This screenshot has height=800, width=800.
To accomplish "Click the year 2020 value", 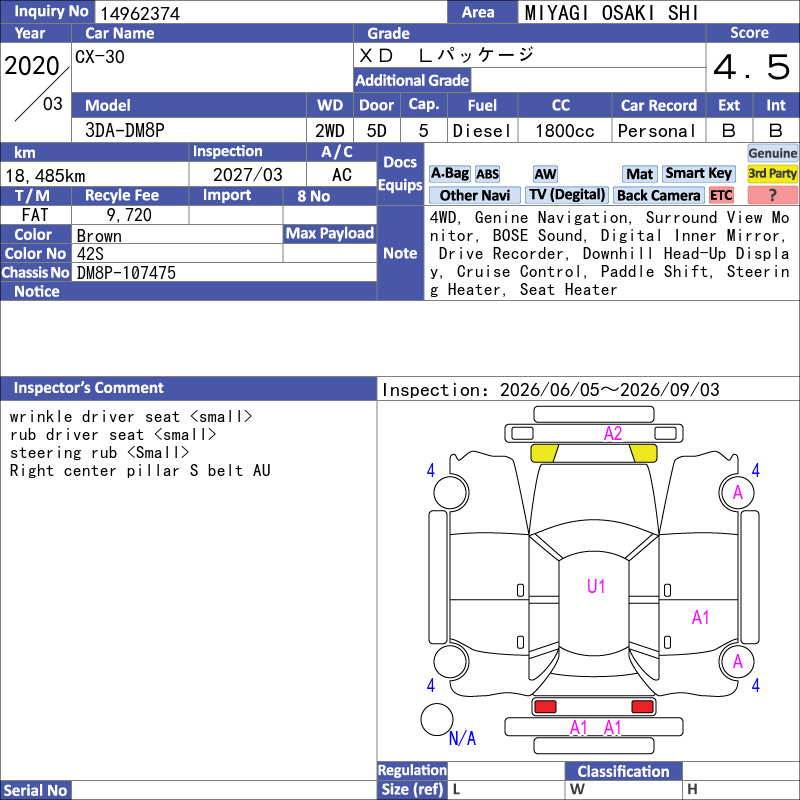I will pyautogui.click(x=32, y=66).
